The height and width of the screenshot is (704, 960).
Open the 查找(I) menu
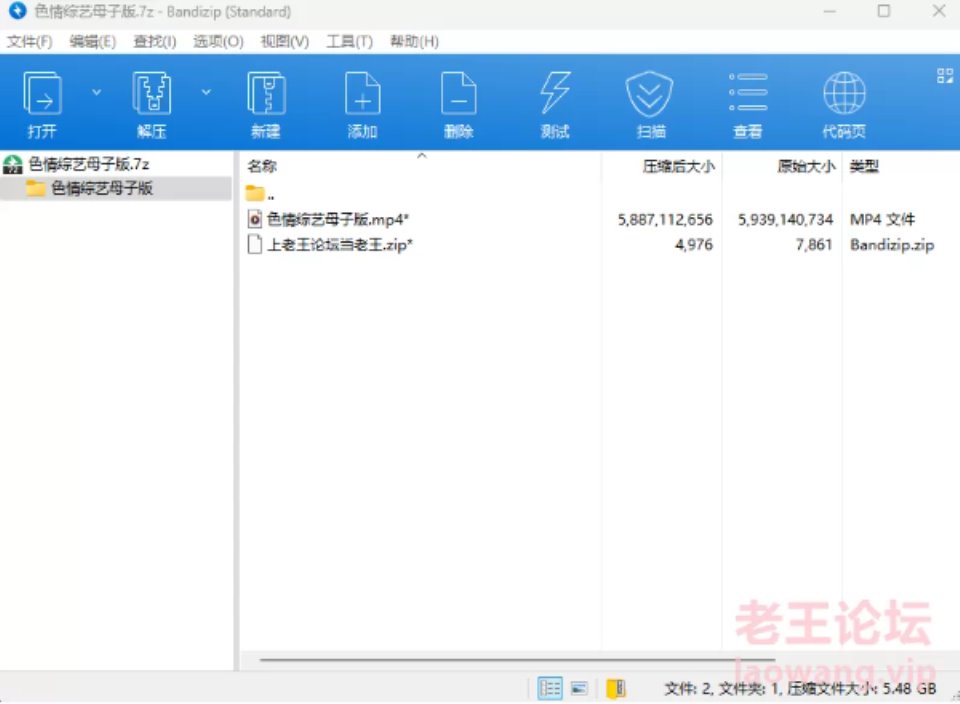tap(155, 41)
